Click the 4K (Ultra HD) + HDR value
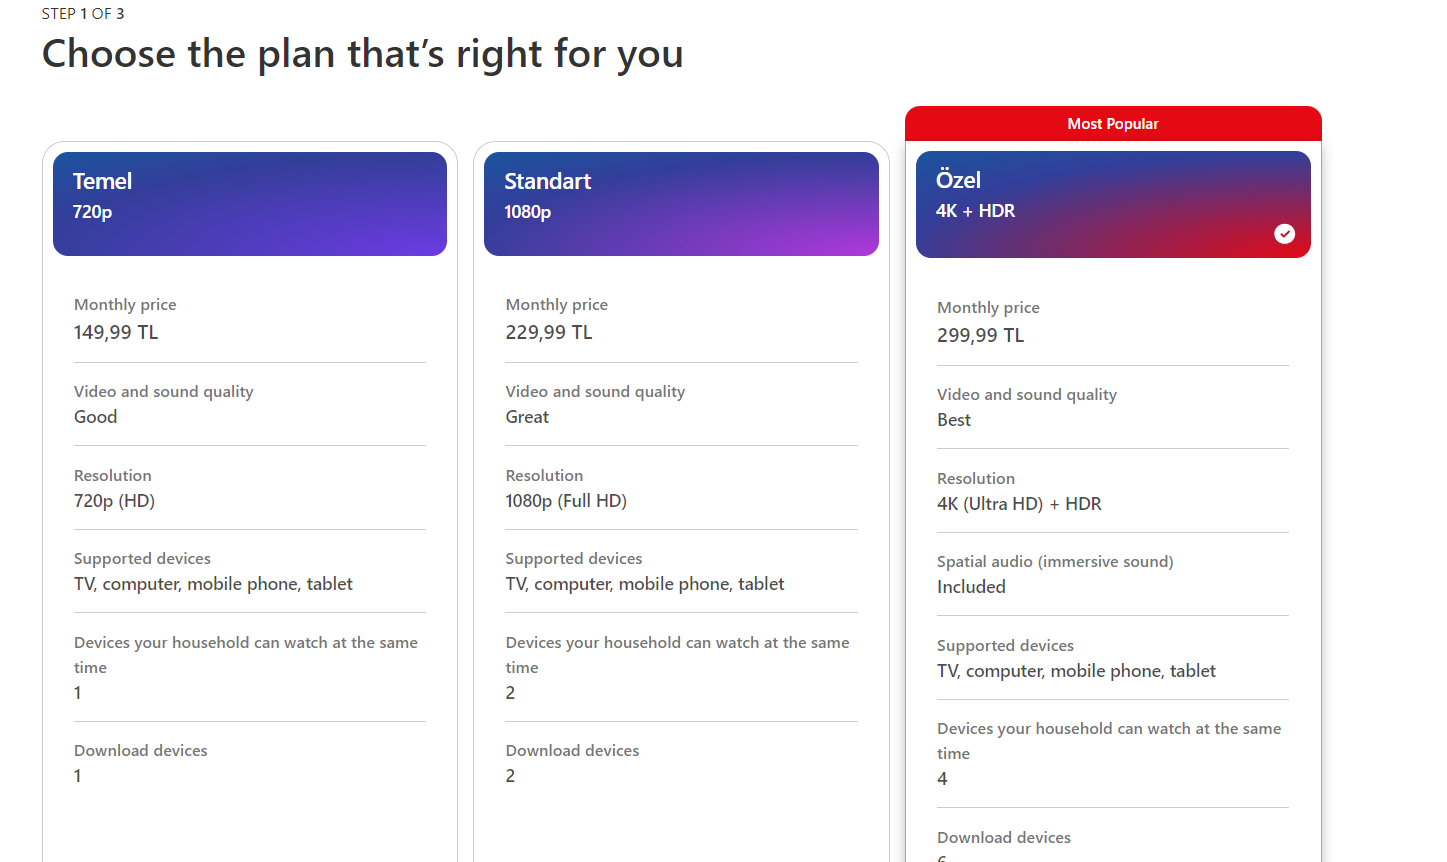The height and width of the screenshot is (862, 1447). coord(1019,504)
